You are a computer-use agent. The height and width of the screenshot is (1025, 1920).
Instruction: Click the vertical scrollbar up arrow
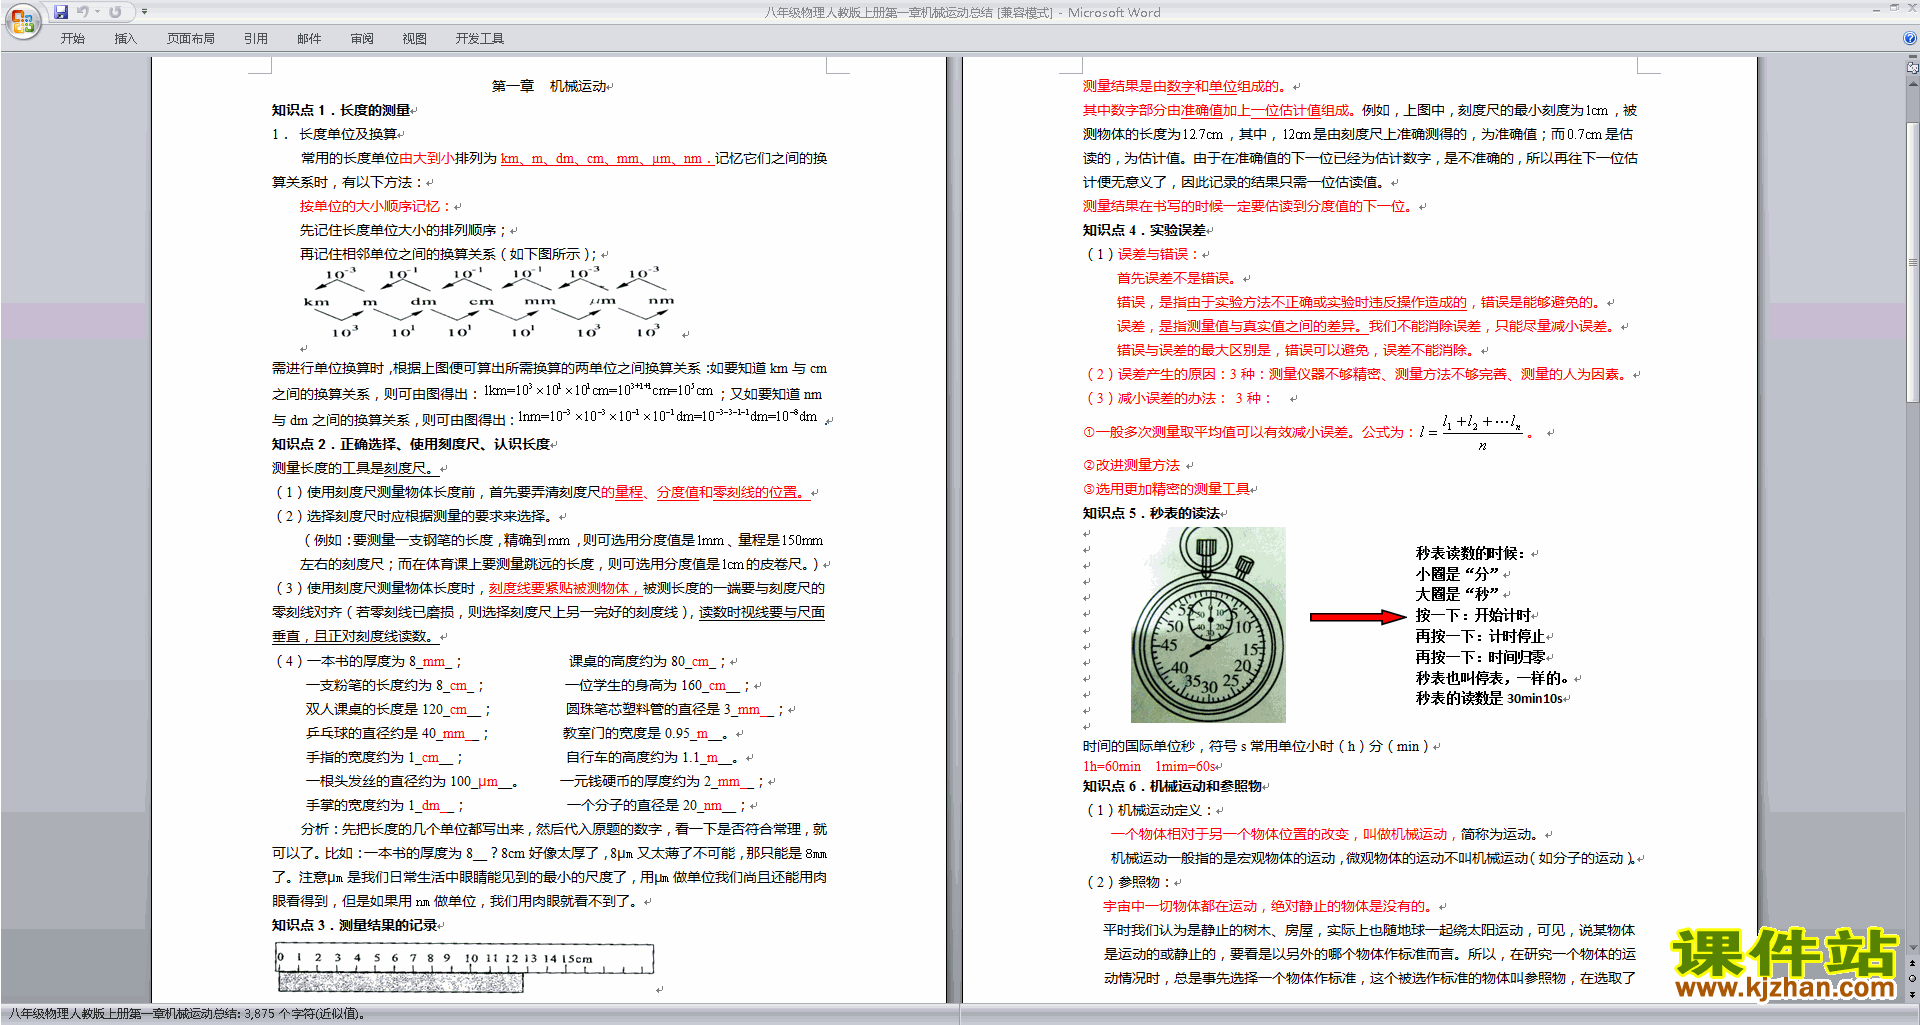(x=1912, y=85)
